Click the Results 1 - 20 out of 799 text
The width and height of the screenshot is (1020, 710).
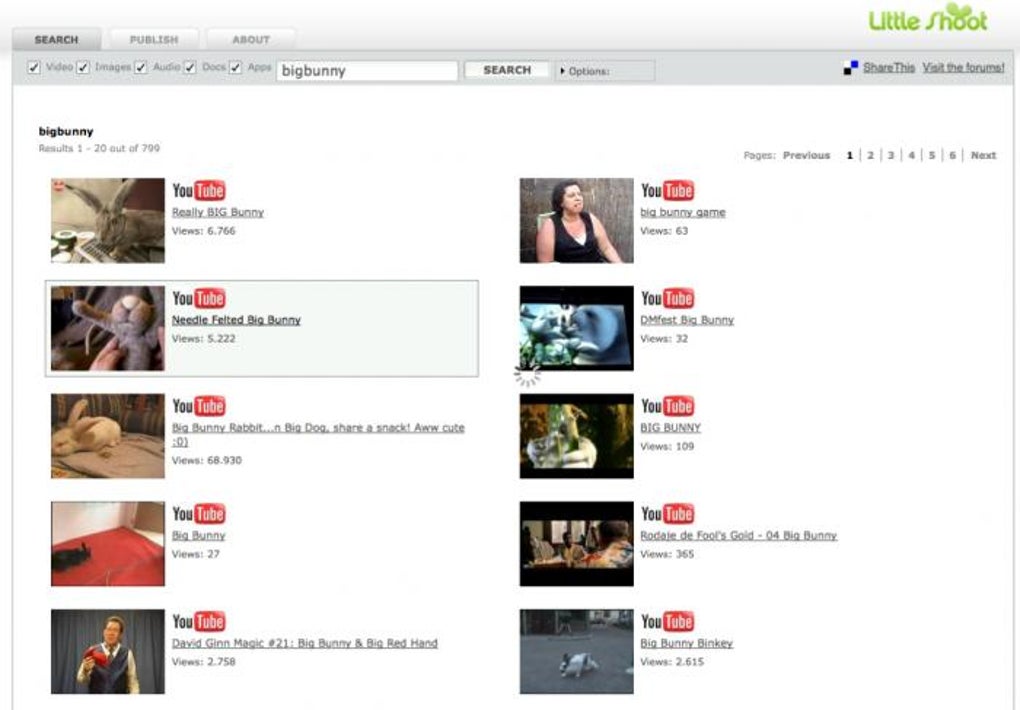99,148
